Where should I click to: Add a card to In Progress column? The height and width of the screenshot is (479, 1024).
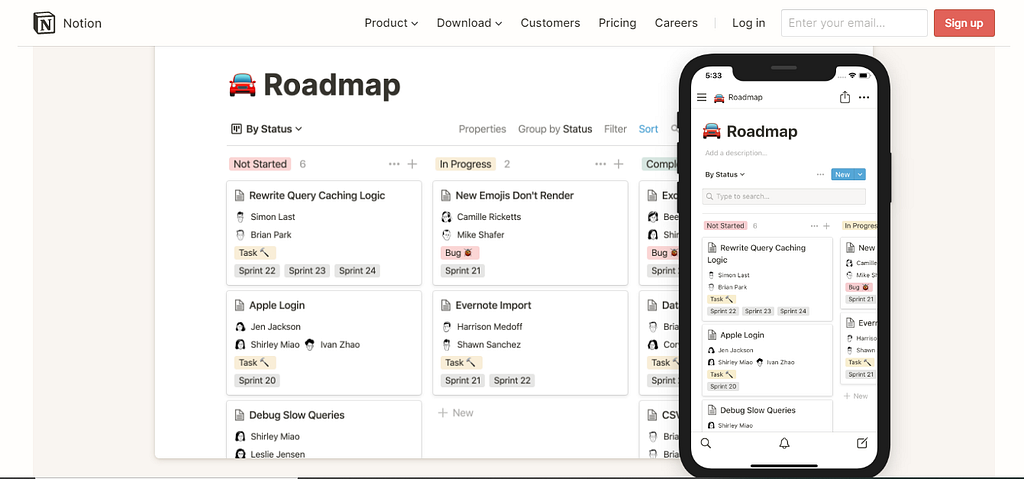618,164
